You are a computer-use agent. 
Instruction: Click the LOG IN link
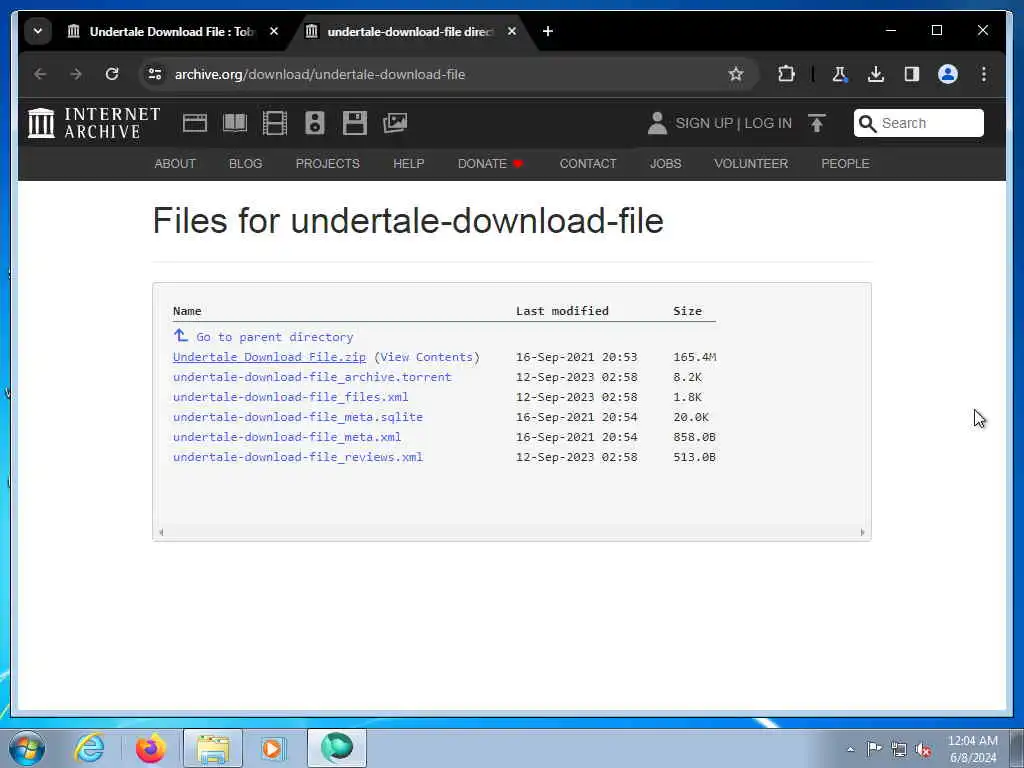coord(768,123)
